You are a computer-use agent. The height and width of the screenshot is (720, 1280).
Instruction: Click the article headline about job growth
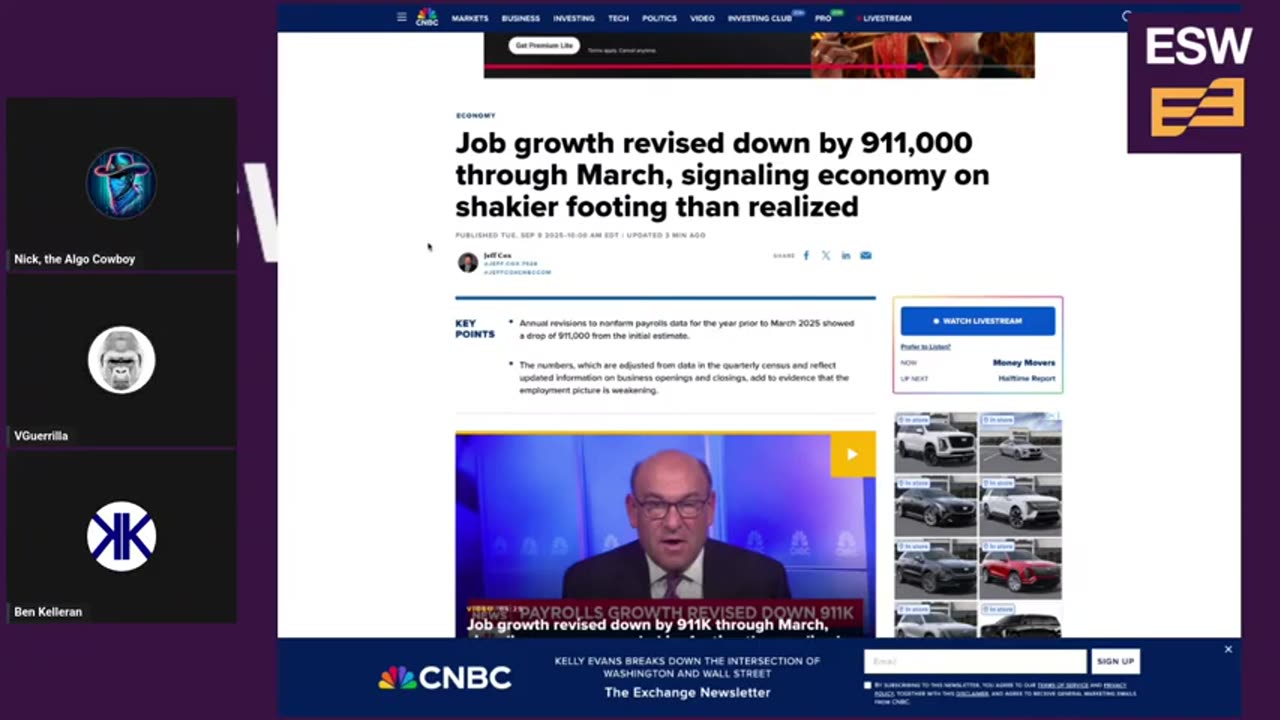(x=722, y=175)
